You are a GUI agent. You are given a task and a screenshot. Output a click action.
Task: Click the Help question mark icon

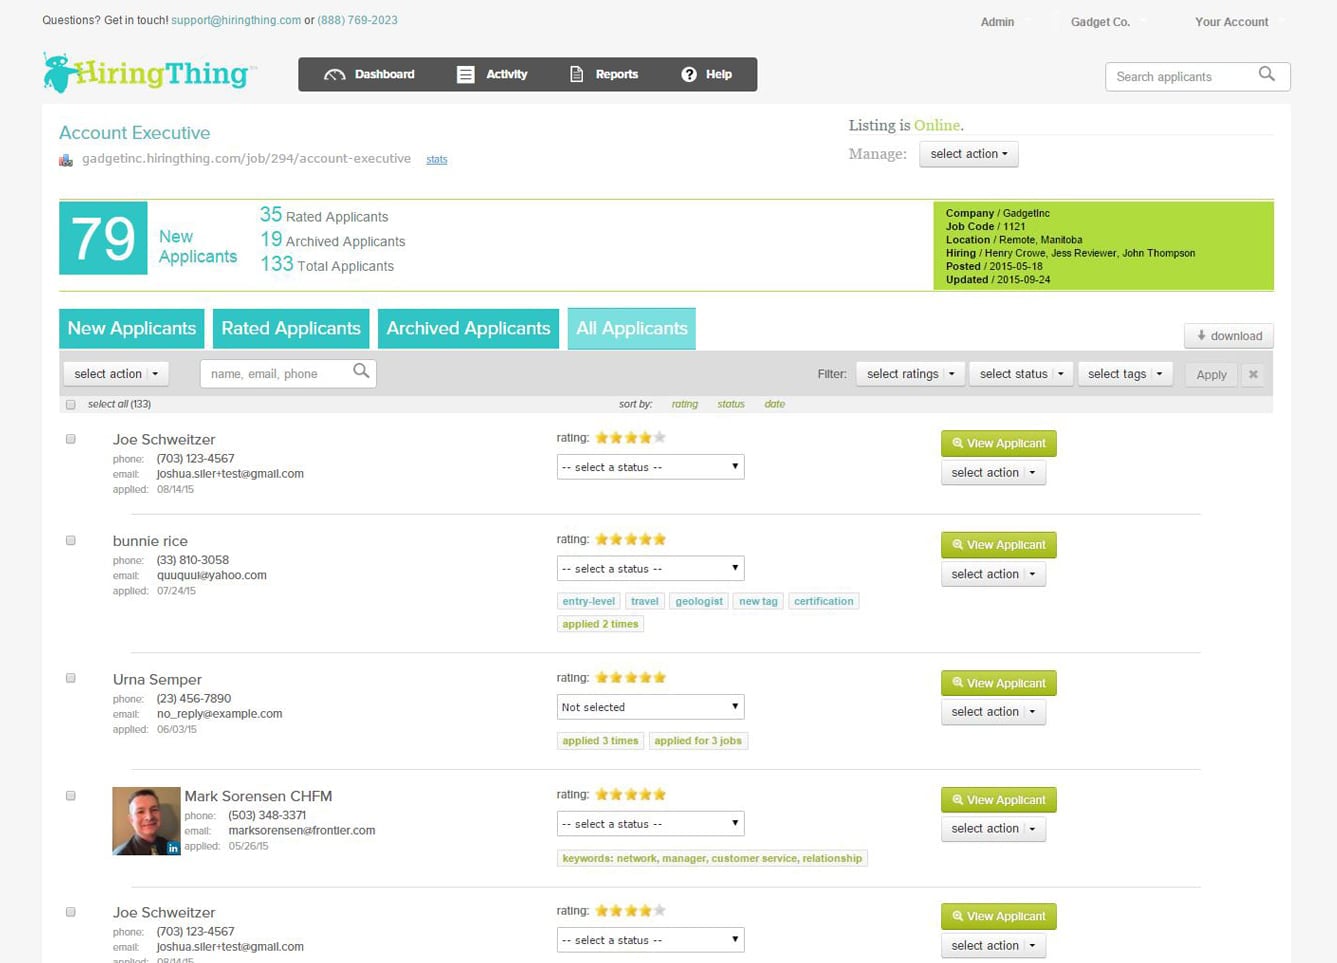tap(689, 75)
